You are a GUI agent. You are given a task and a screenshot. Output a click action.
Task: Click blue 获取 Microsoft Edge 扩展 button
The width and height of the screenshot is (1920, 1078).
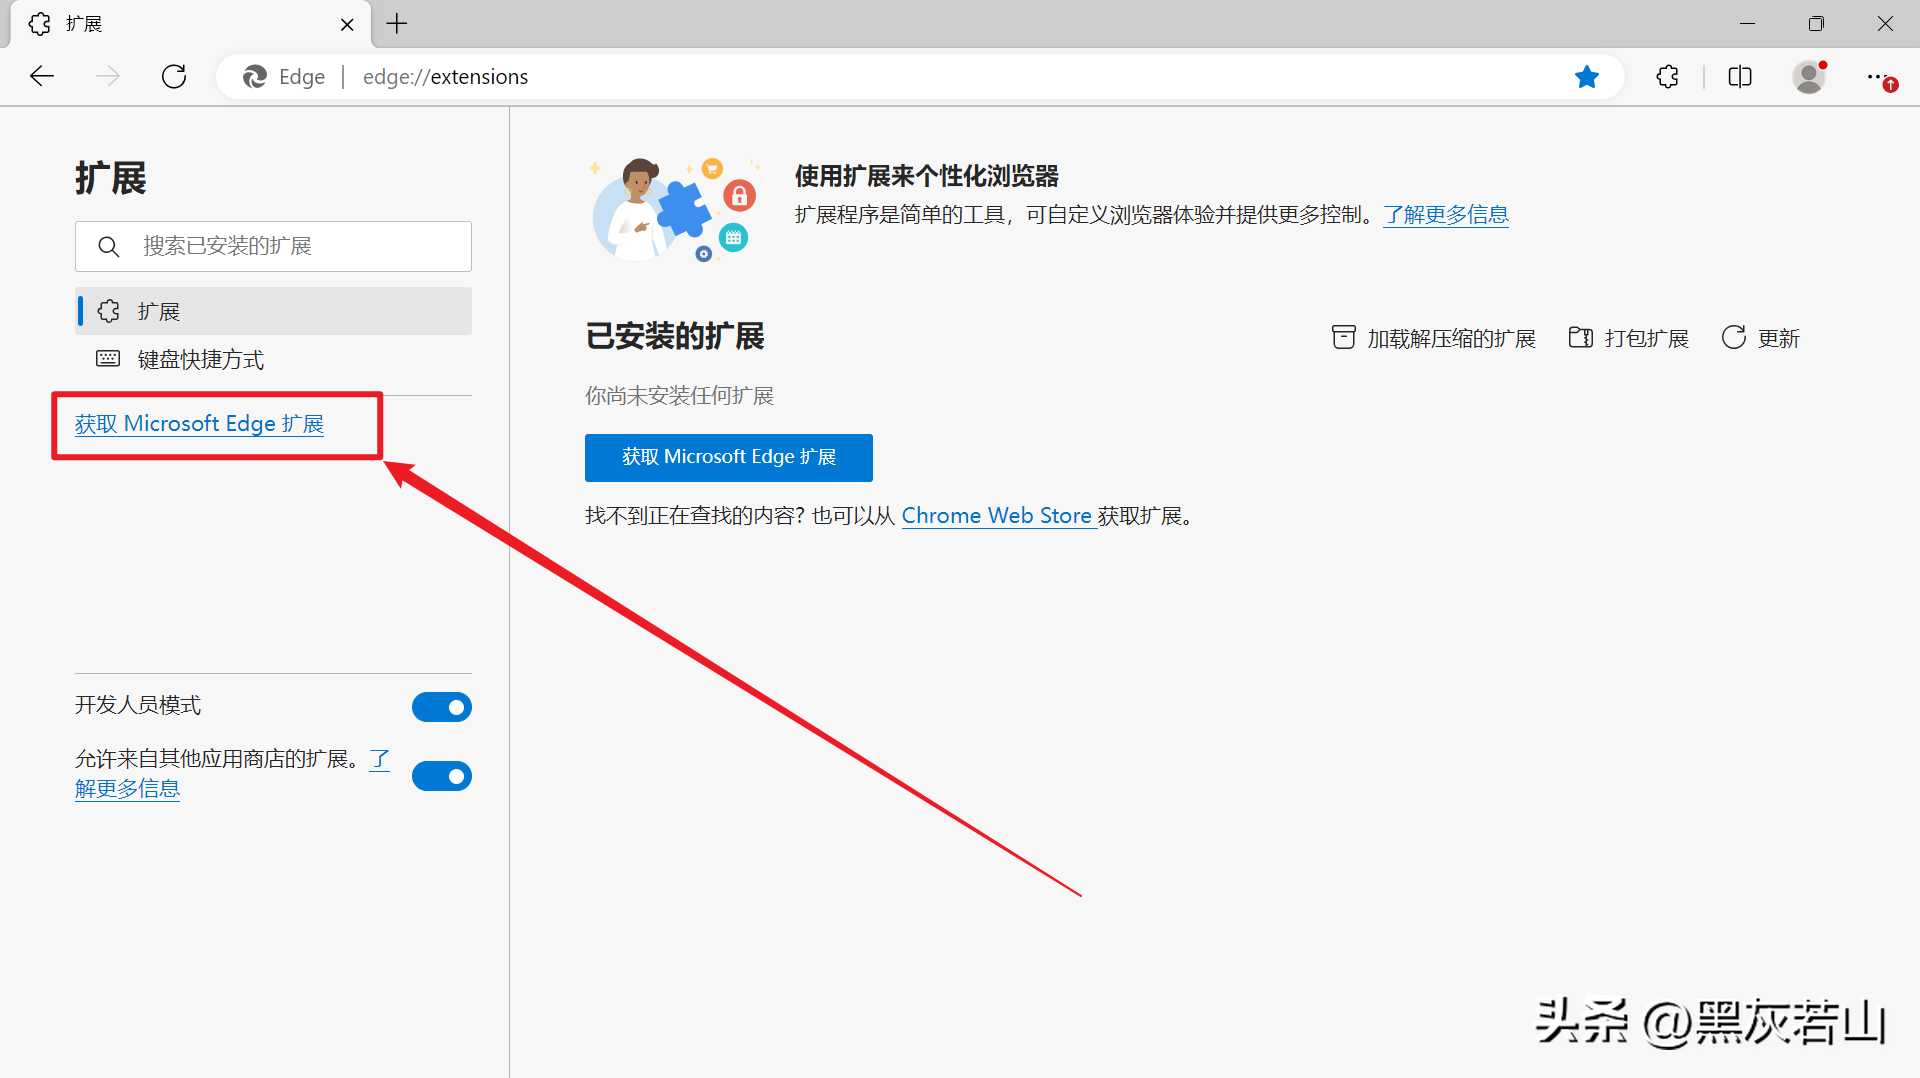pos(729,457)
